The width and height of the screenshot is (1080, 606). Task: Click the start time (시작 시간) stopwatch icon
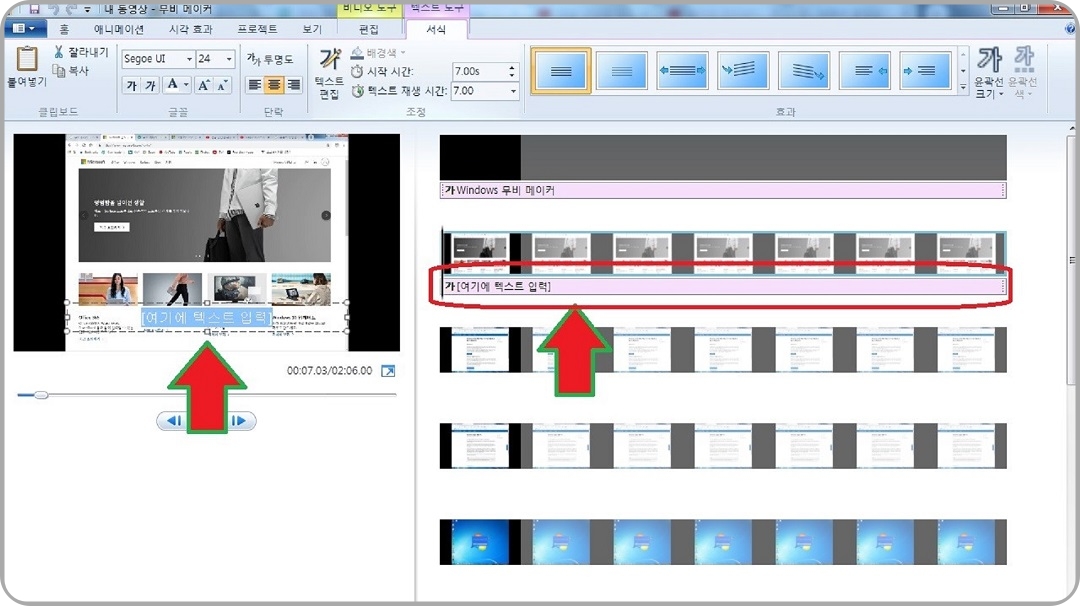click(357, 72)
